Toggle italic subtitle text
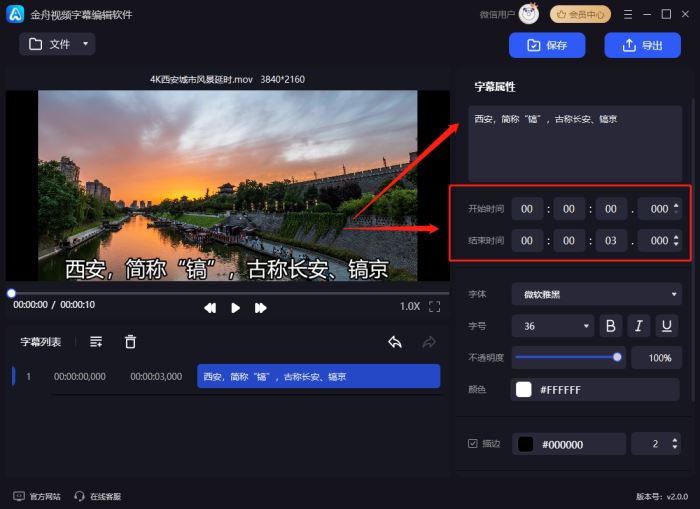 (x=639, y=326)
